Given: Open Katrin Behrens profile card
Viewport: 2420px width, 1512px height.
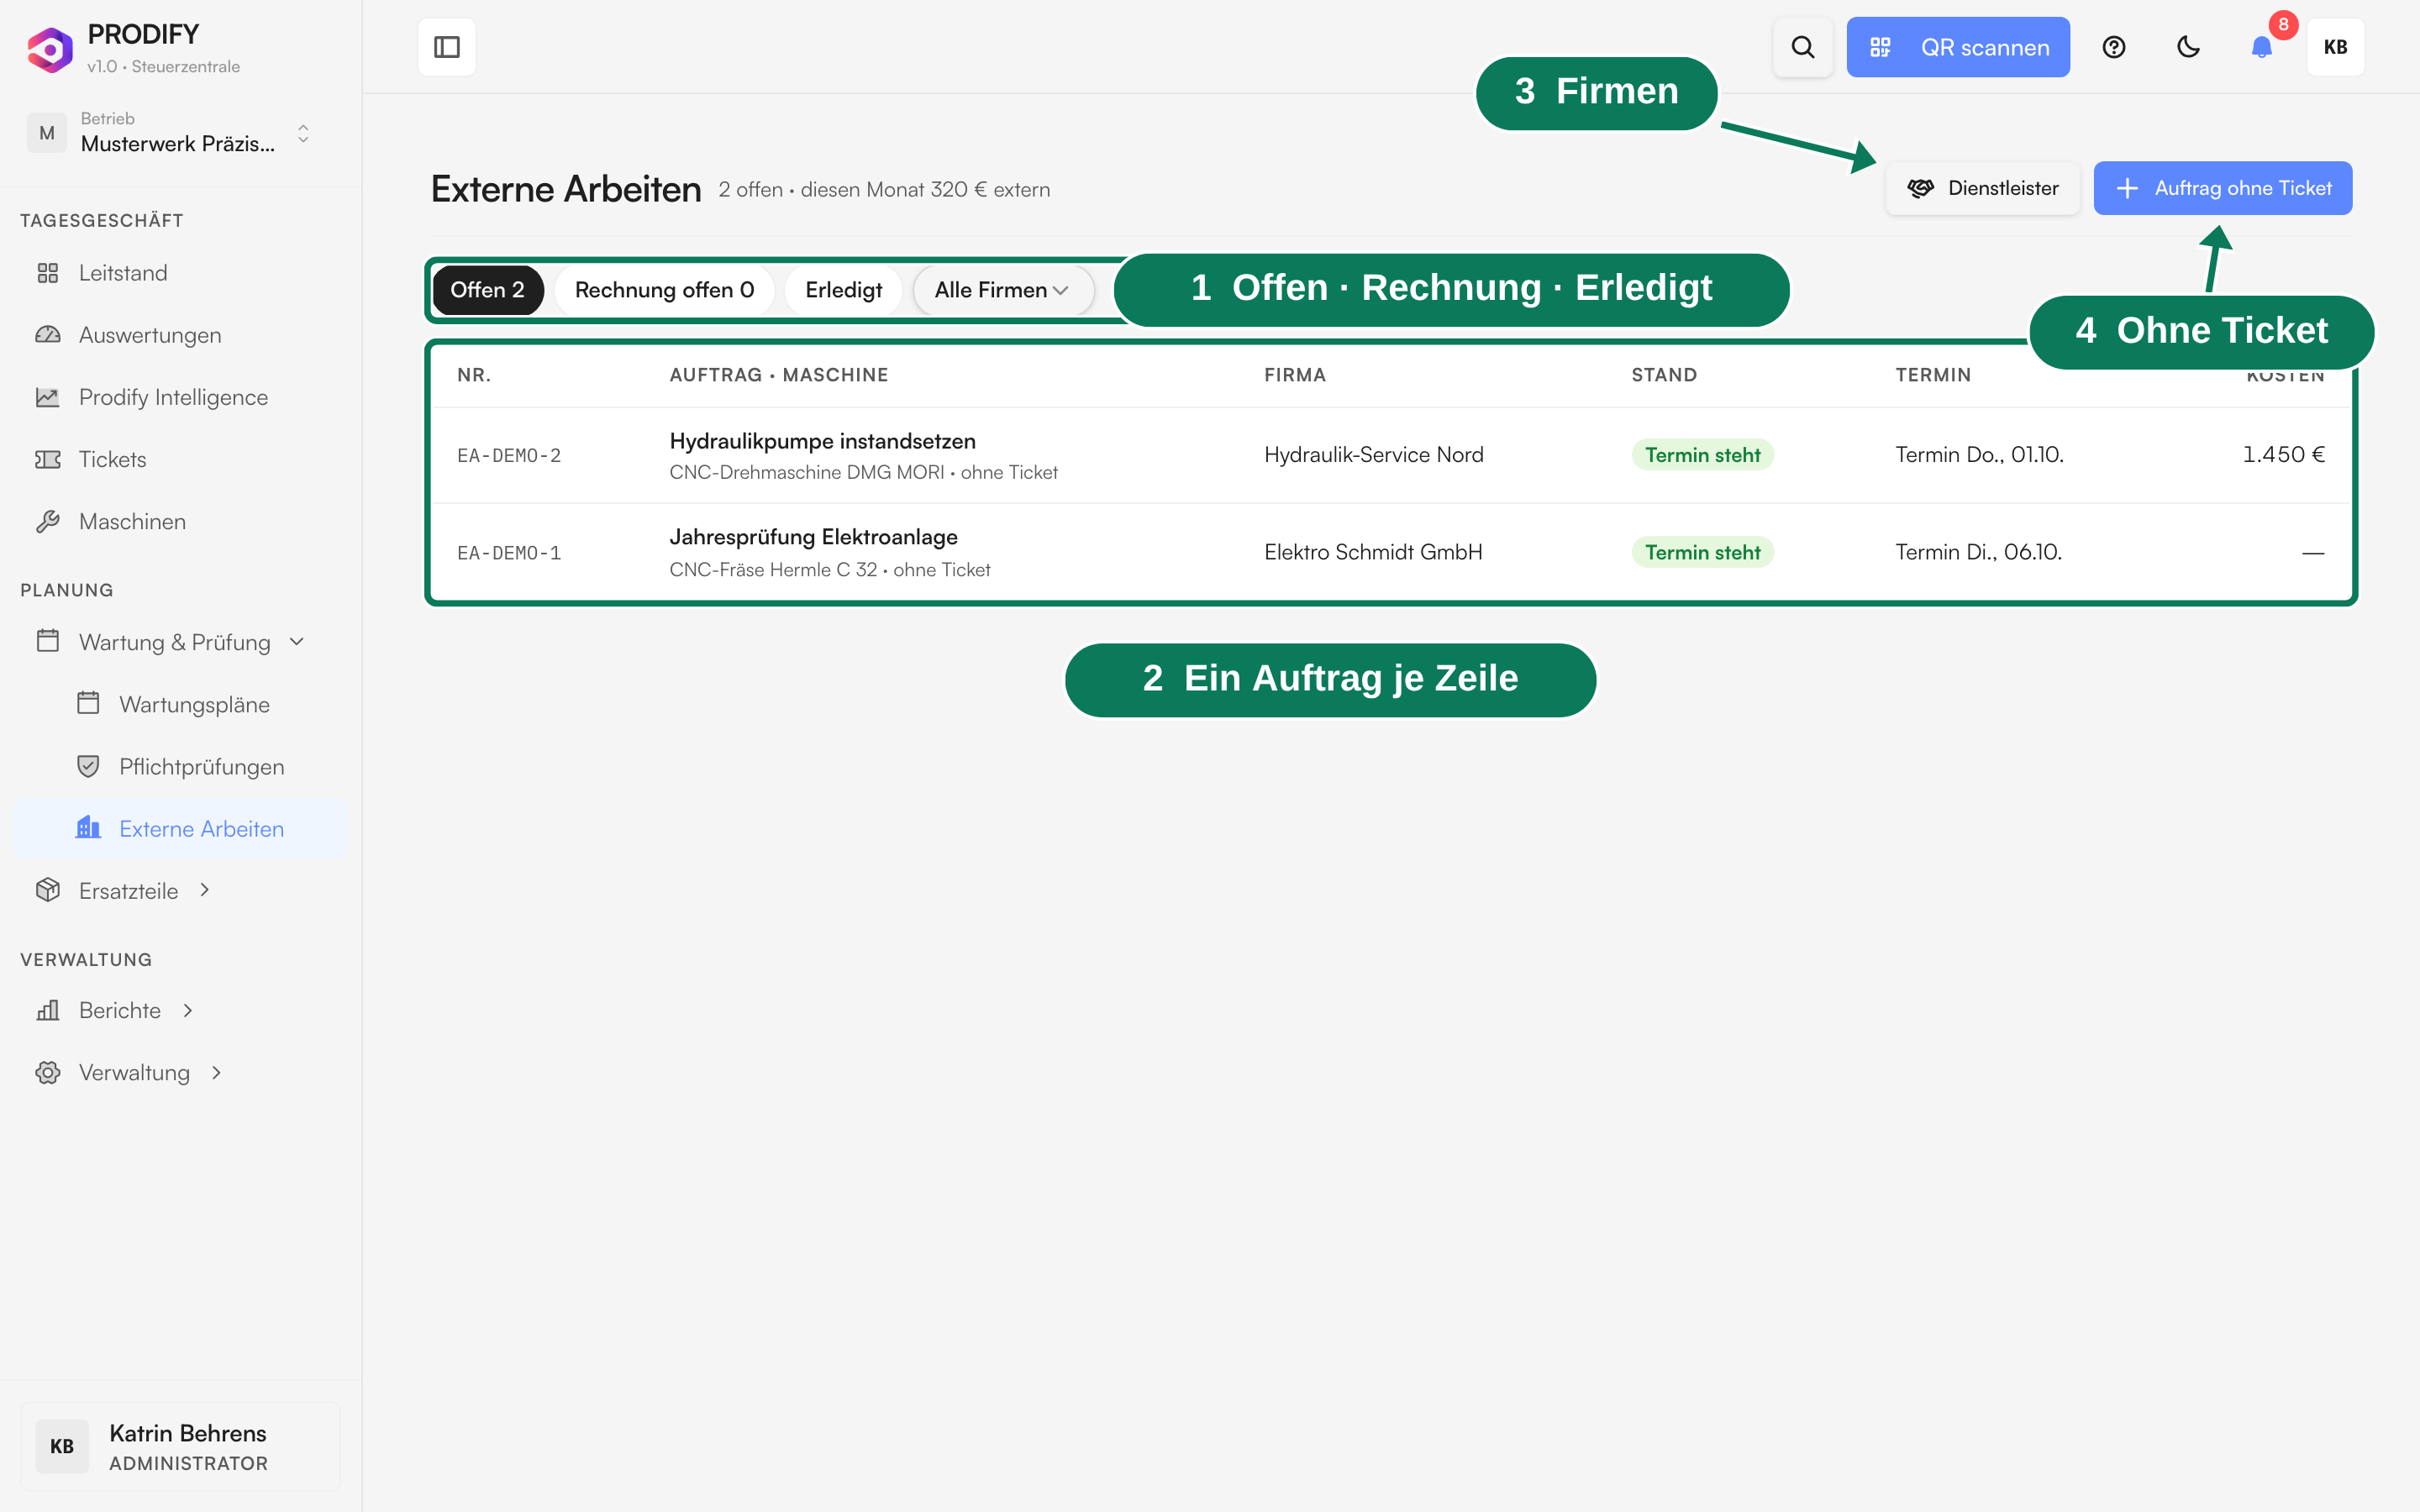Looking at the screenshot, I should pyautogui.click(x=180, y=1446).
